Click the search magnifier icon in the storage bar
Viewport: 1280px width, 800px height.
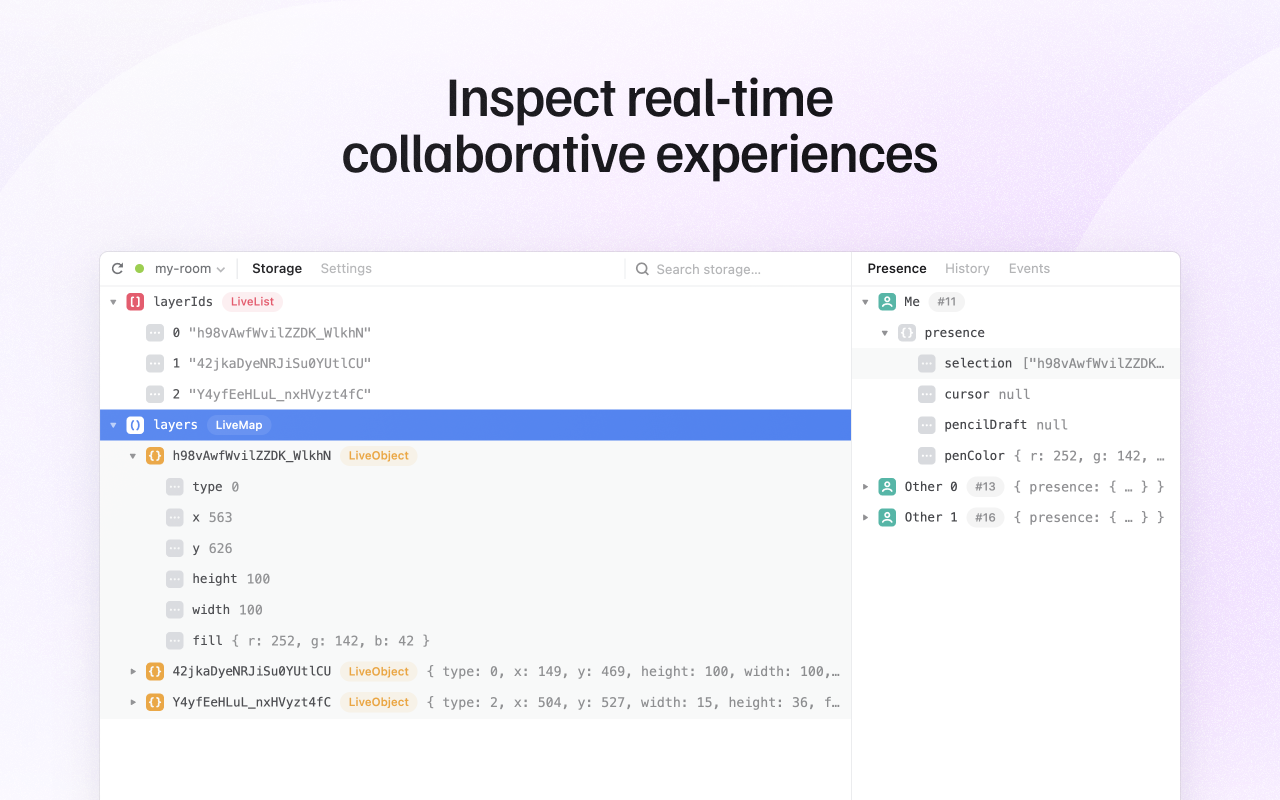pos(642,269)
